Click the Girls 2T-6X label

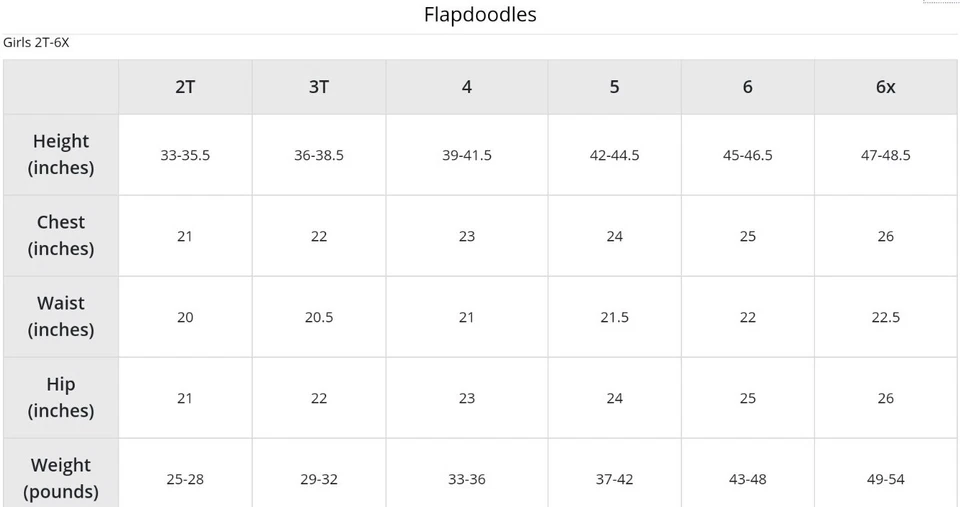coord(36,43)
